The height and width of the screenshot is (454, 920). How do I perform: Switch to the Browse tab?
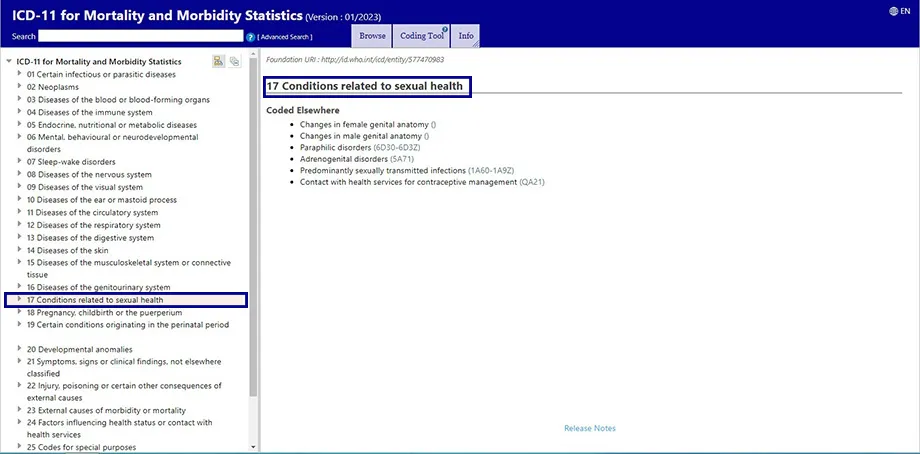click(x=372, y=36)
